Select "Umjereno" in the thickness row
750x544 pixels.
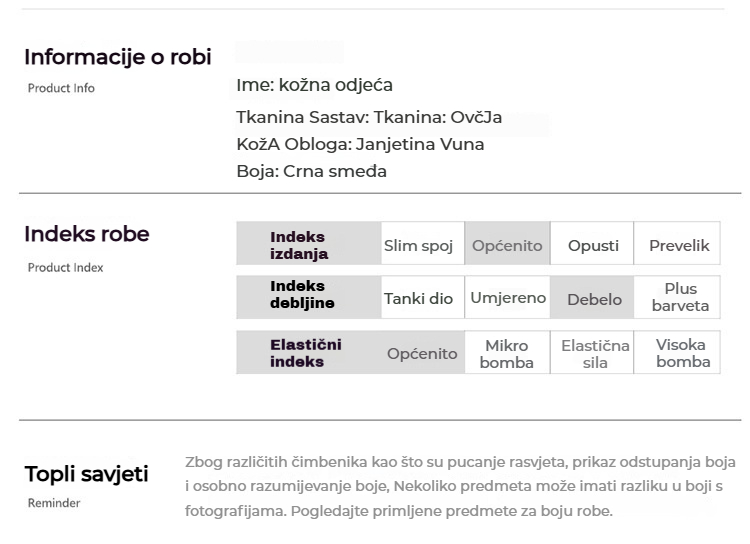[x=508, y=298]
